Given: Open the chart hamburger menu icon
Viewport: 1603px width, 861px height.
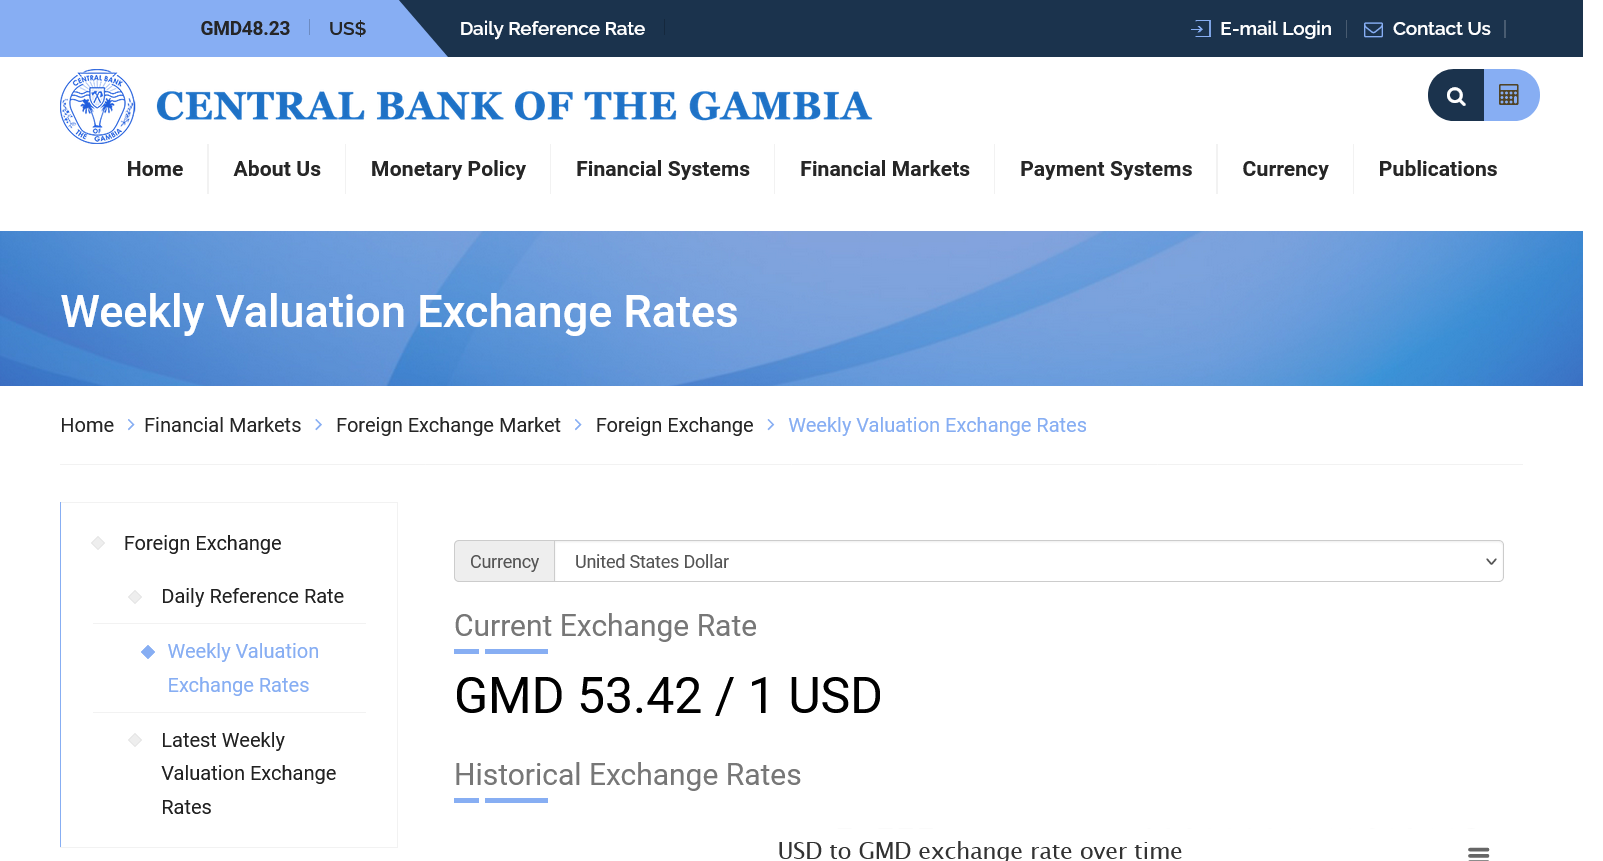Looking at the screenshot, I should pyautogui.click(x=1478, y=853).
